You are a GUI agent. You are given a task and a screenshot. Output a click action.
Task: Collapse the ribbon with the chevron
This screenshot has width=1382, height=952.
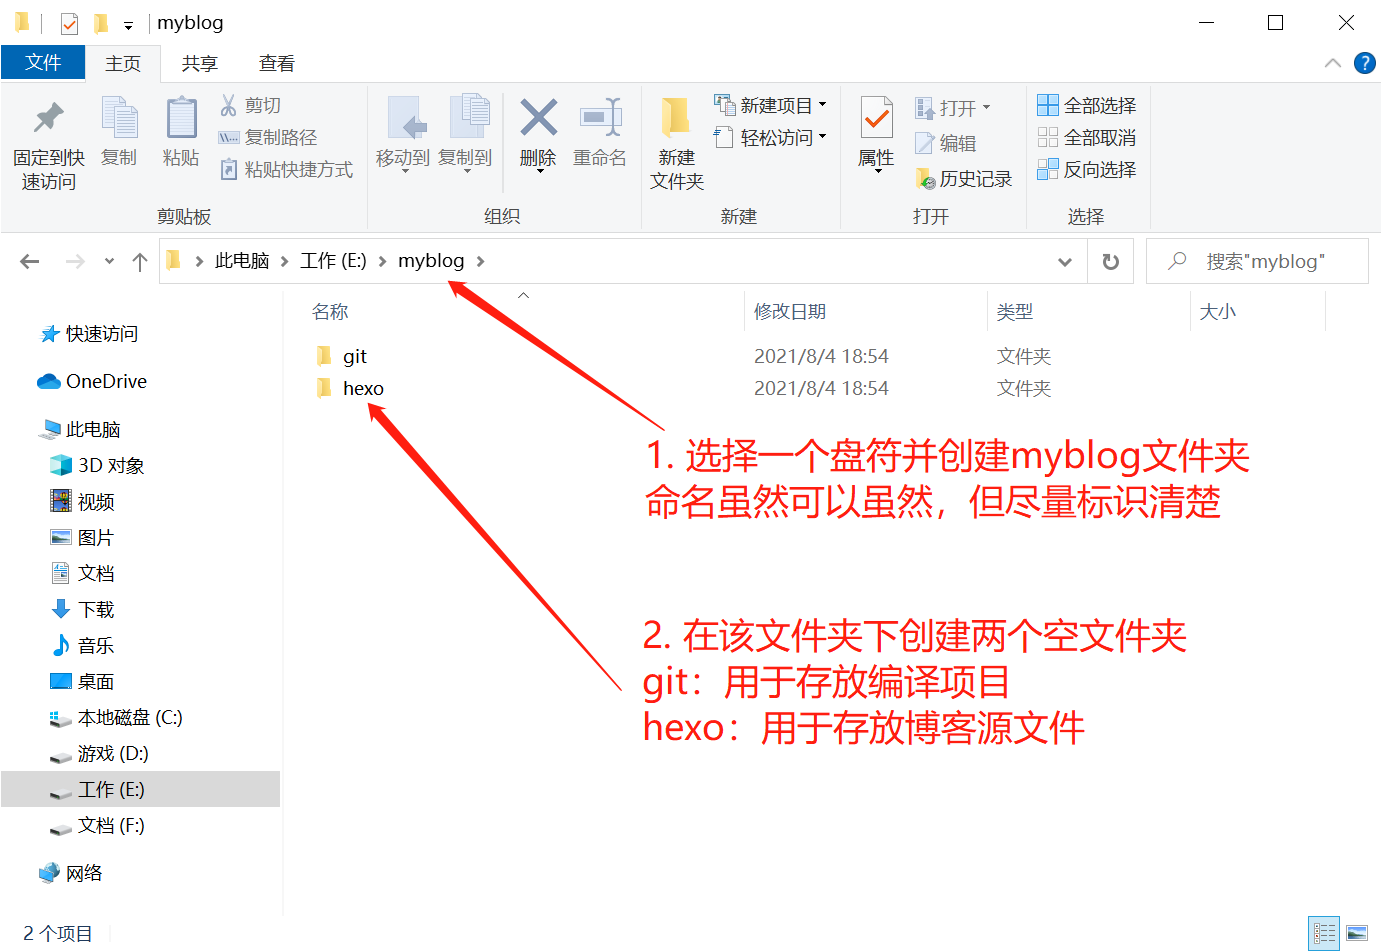[1332, 63]
